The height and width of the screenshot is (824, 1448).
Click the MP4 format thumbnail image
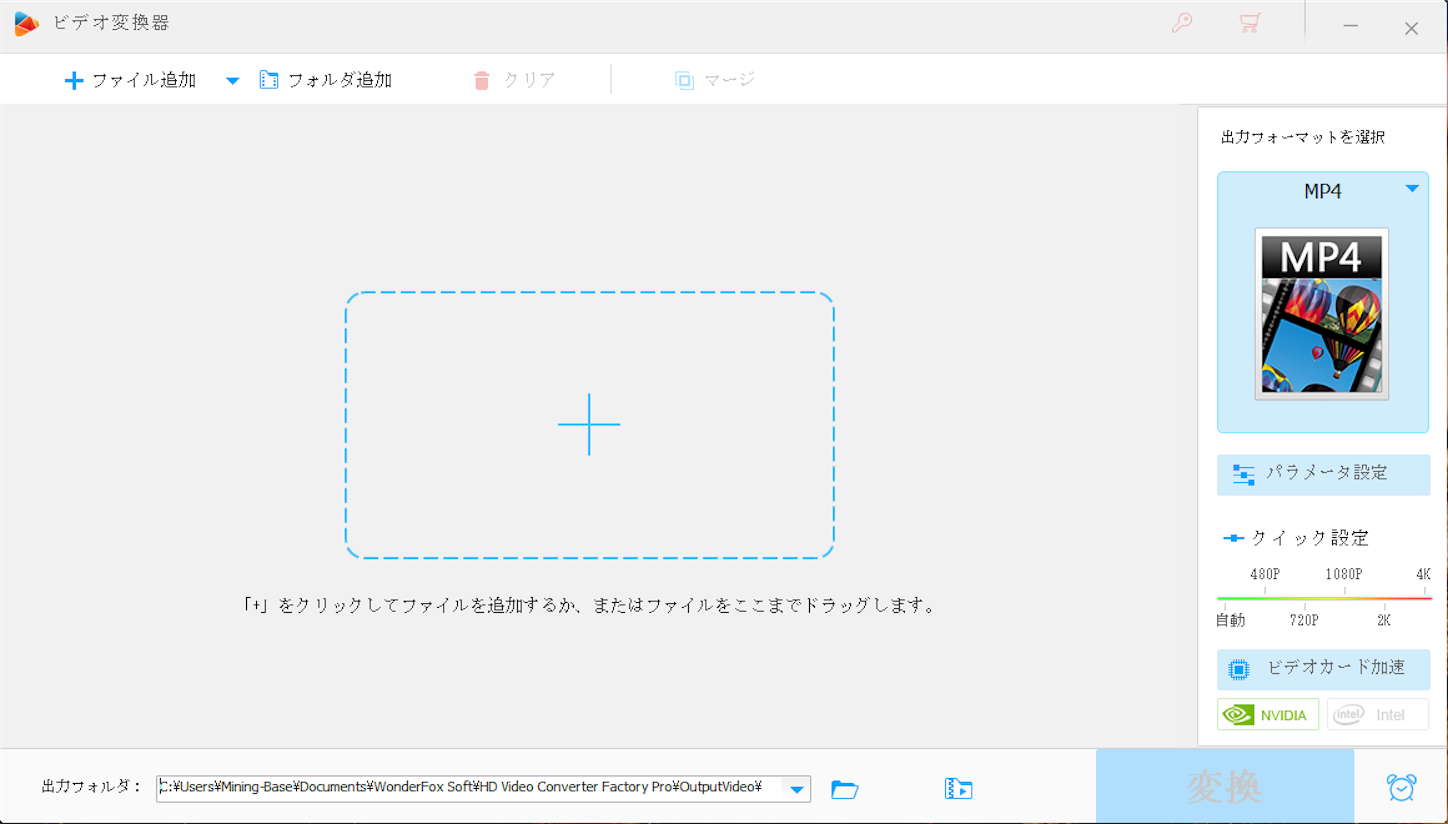click(1322, 313)
